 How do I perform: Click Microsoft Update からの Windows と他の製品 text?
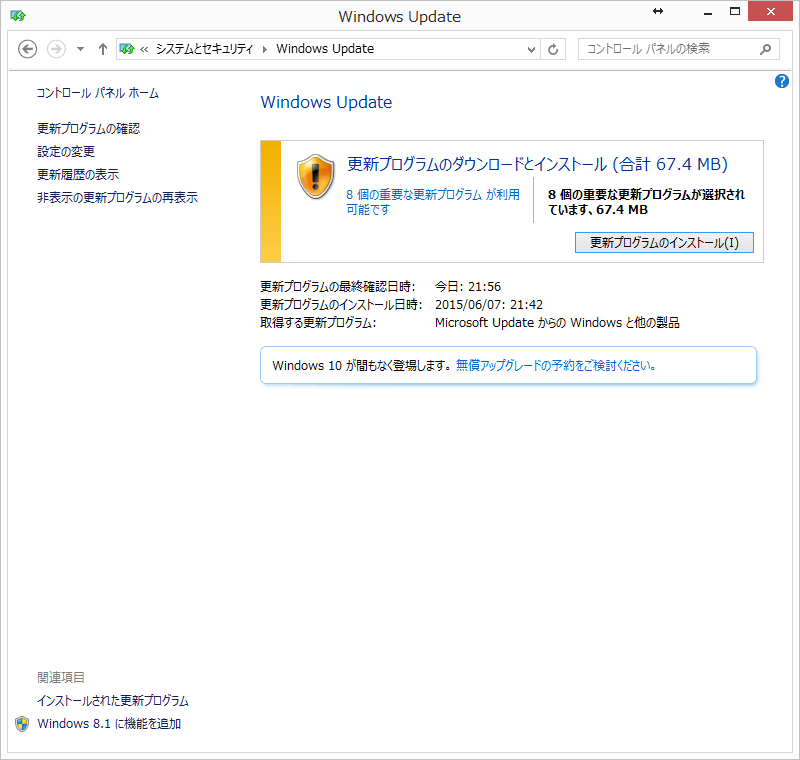coord(557,323)
